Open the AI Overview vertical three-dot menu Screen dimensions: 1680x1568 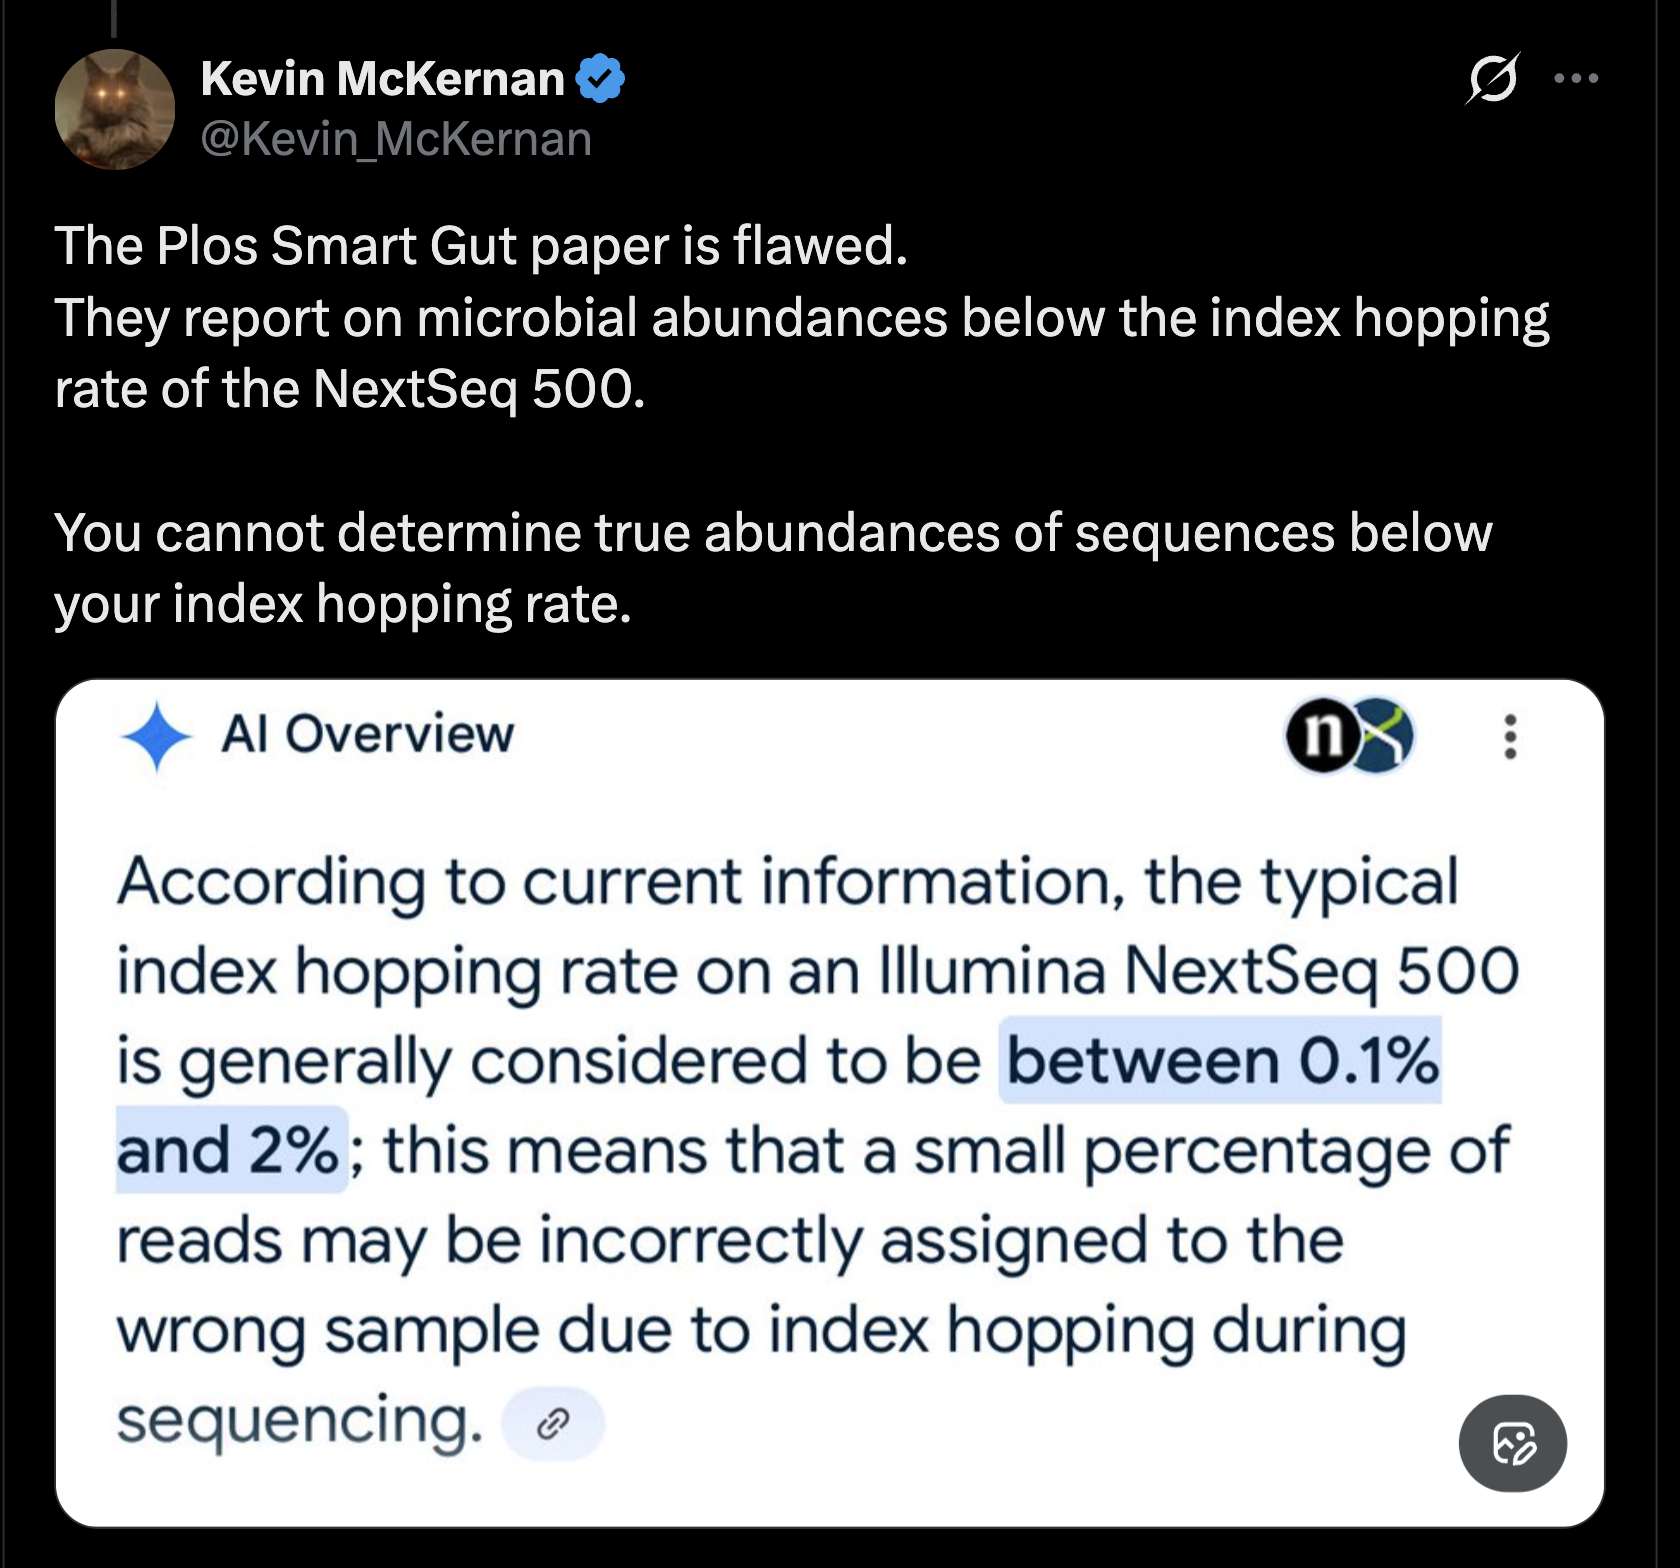(x=1510, y=737)
